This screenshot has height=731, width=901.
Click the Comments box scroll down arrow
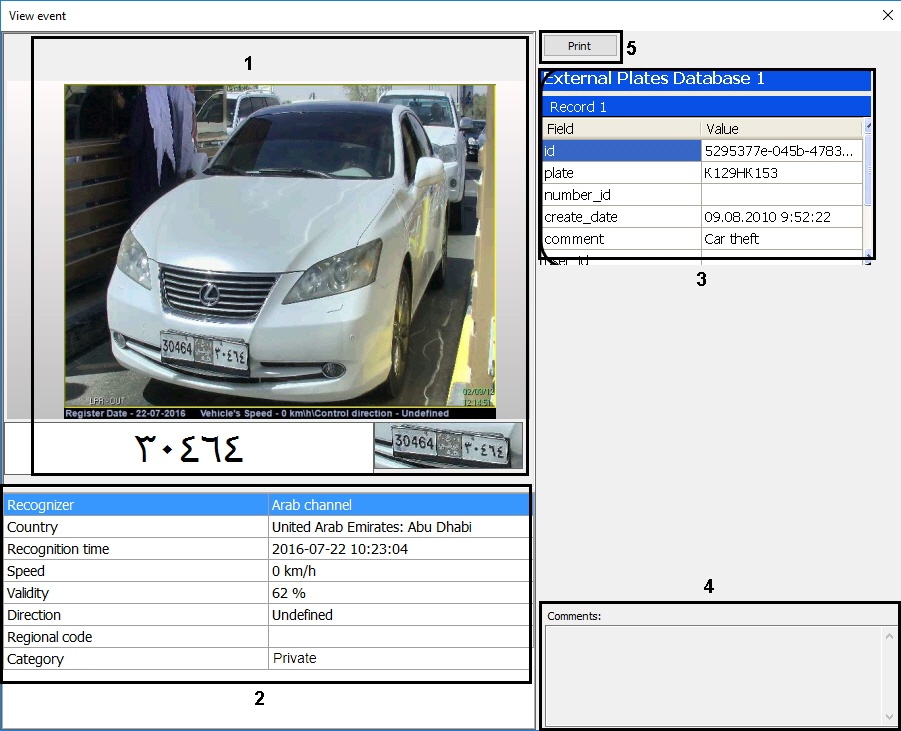pyautogui.click(x=890, y=716)
